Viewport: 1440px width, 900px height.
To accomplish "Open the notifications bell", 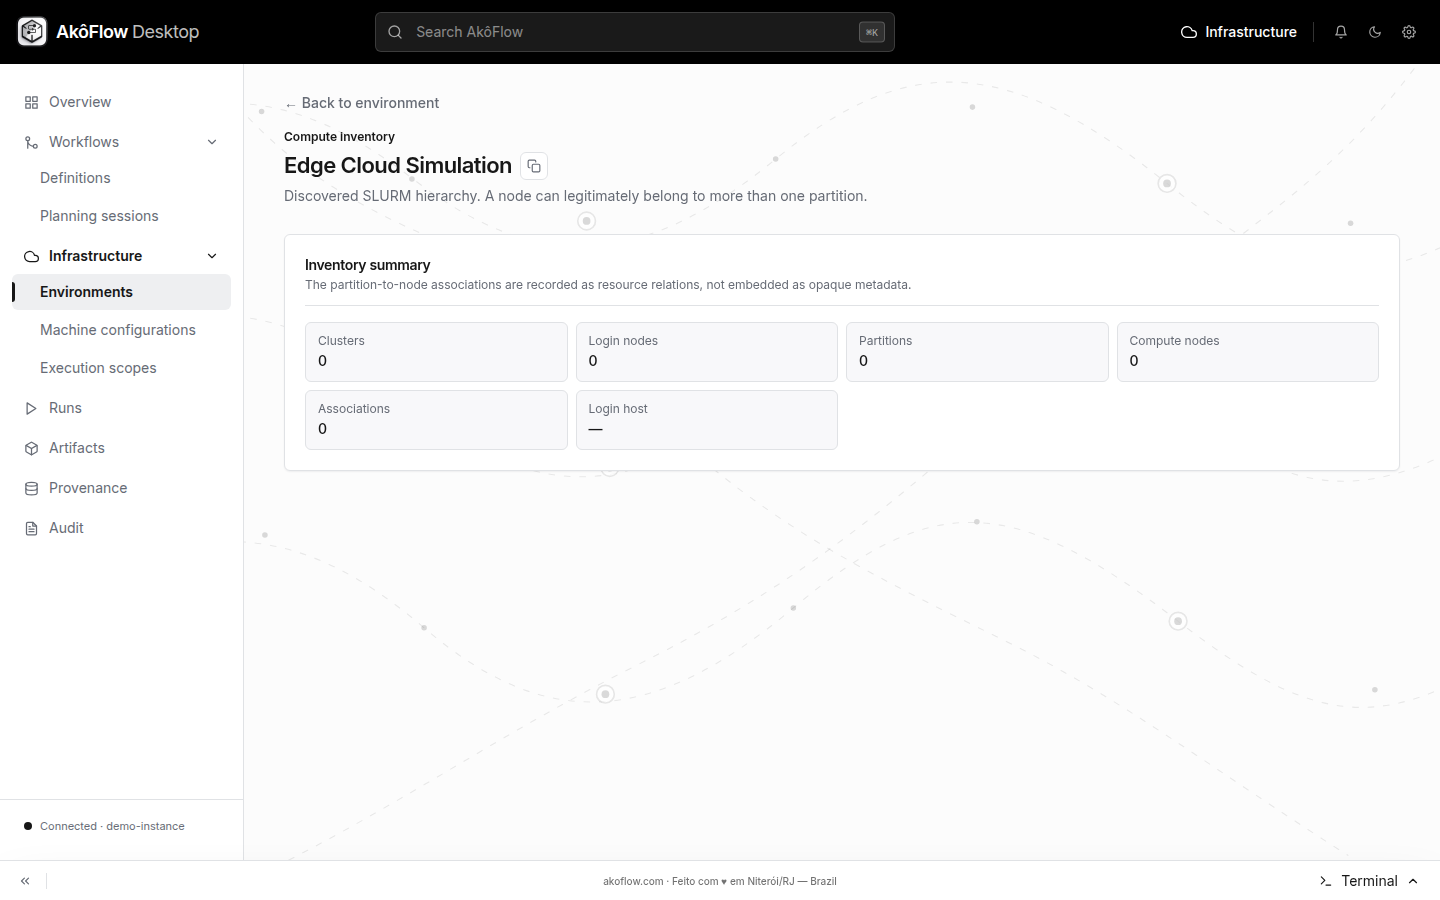I will (x=1341, y=32).
